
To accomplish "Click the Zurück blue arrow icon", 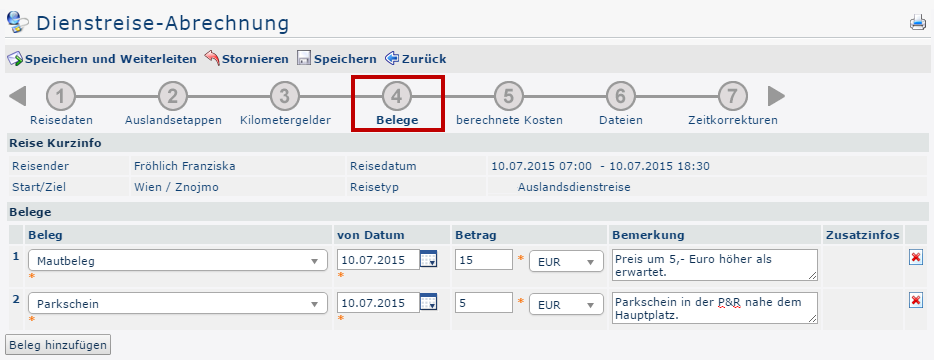I will [x=392, y=58].
